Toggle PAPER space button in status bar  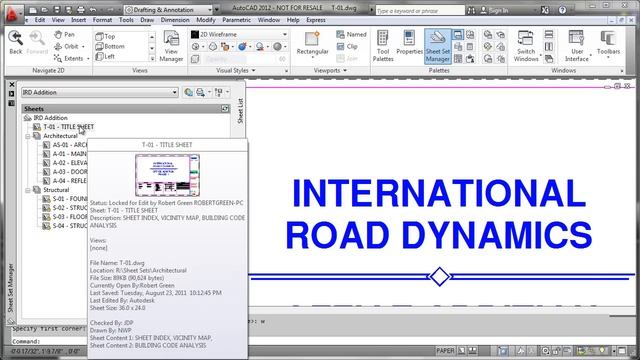445,351
